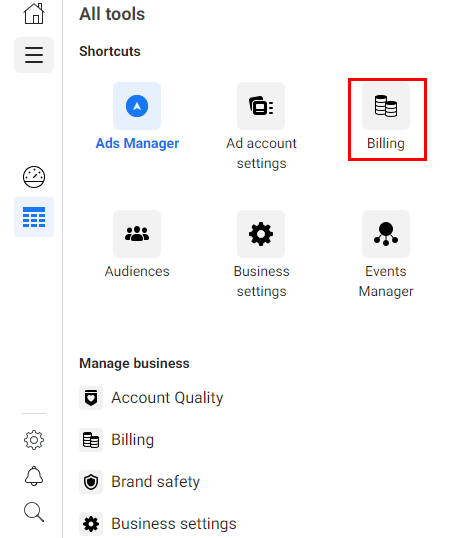Click the Events Manager label
This screenshot has height=538, width=458.
coord(386,281)
